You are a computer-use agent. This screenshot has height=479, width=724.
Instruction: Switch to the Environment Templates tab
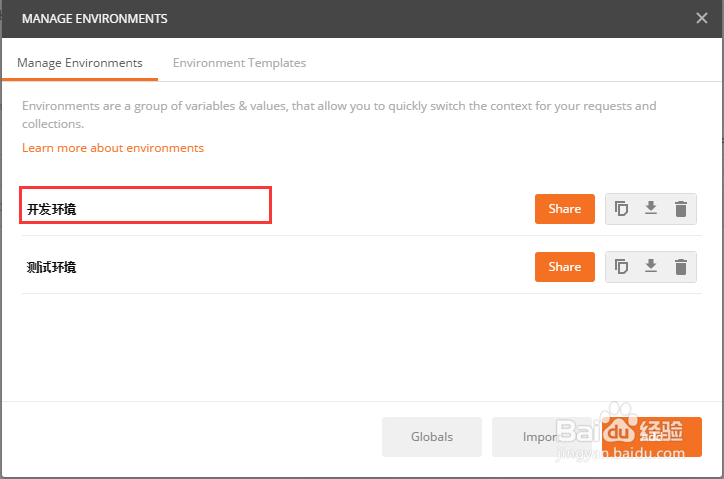(239, 62)
